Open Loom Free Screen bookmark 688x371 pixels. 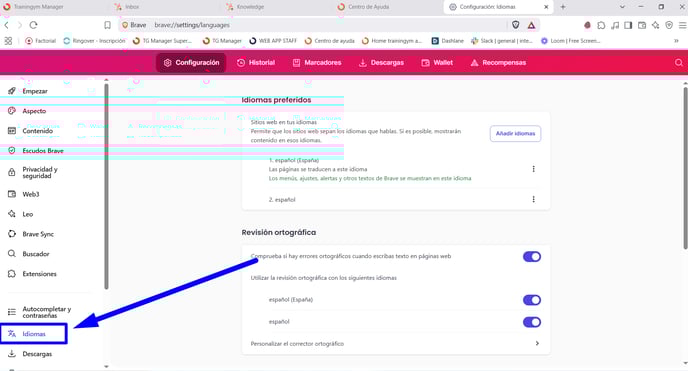570,41
